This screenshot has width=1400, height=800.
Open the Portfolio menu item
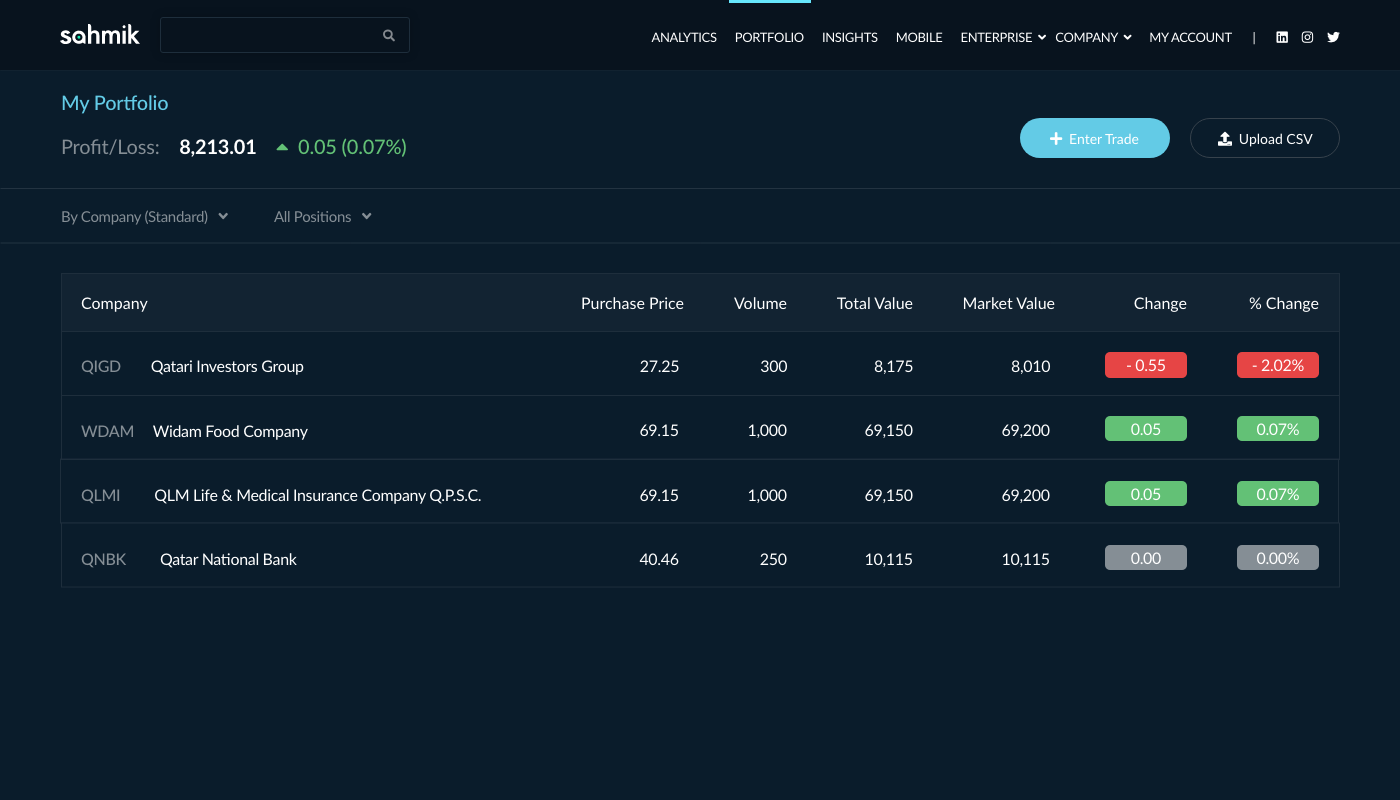769,37
